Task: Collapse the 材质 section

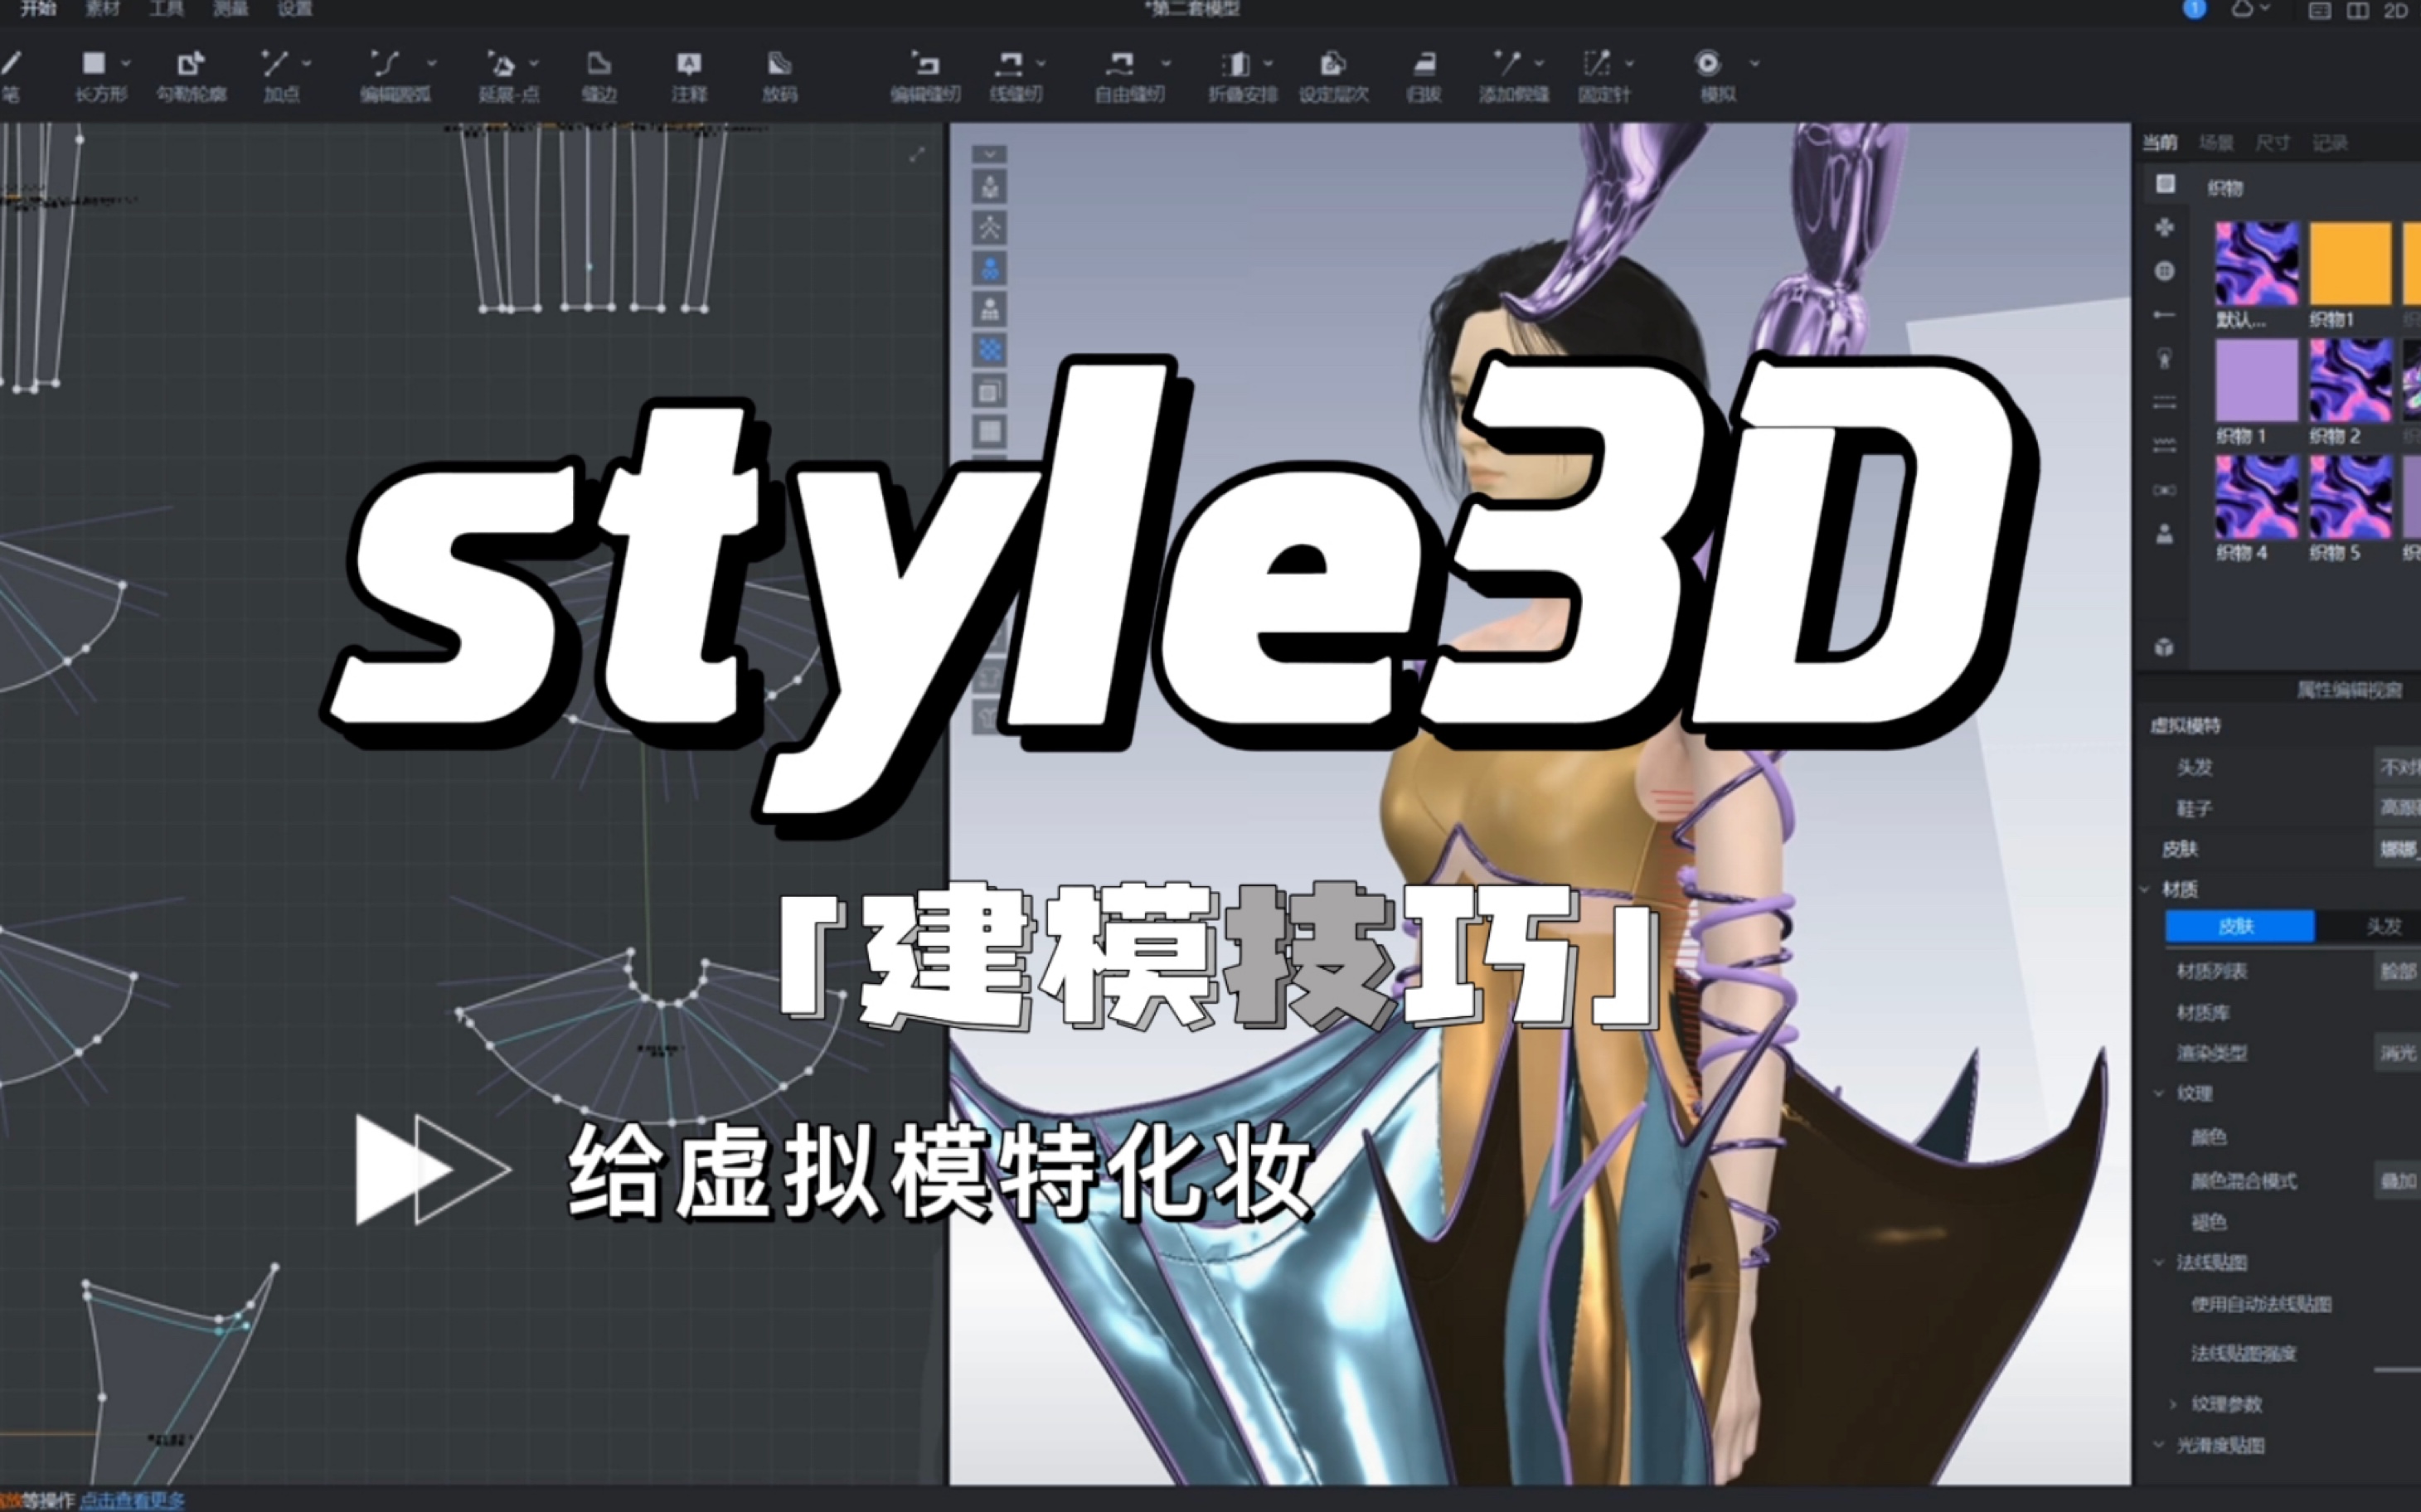Action: coord(2143,887)
